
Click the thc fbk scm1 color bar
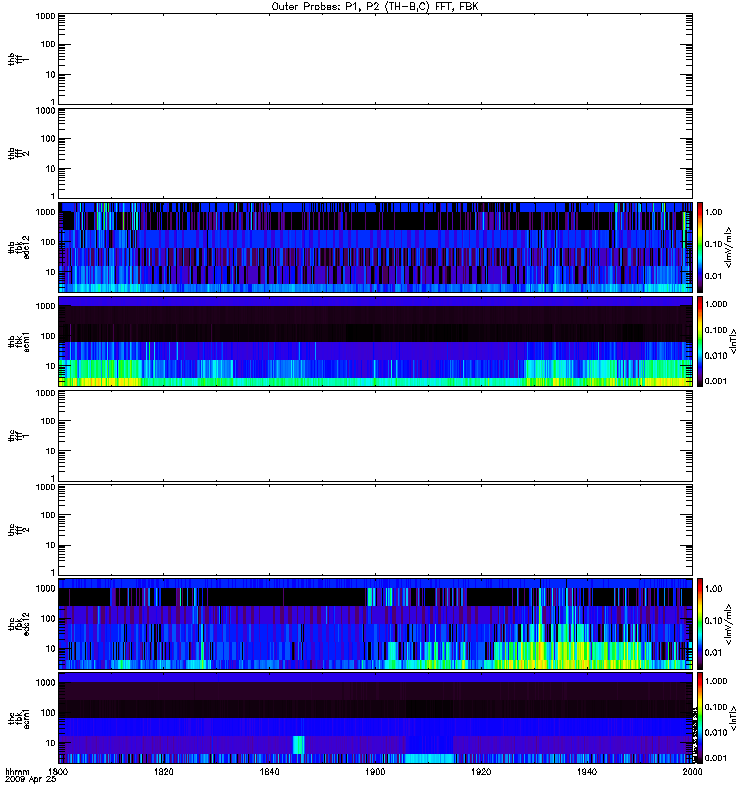(x=700, y=718)
